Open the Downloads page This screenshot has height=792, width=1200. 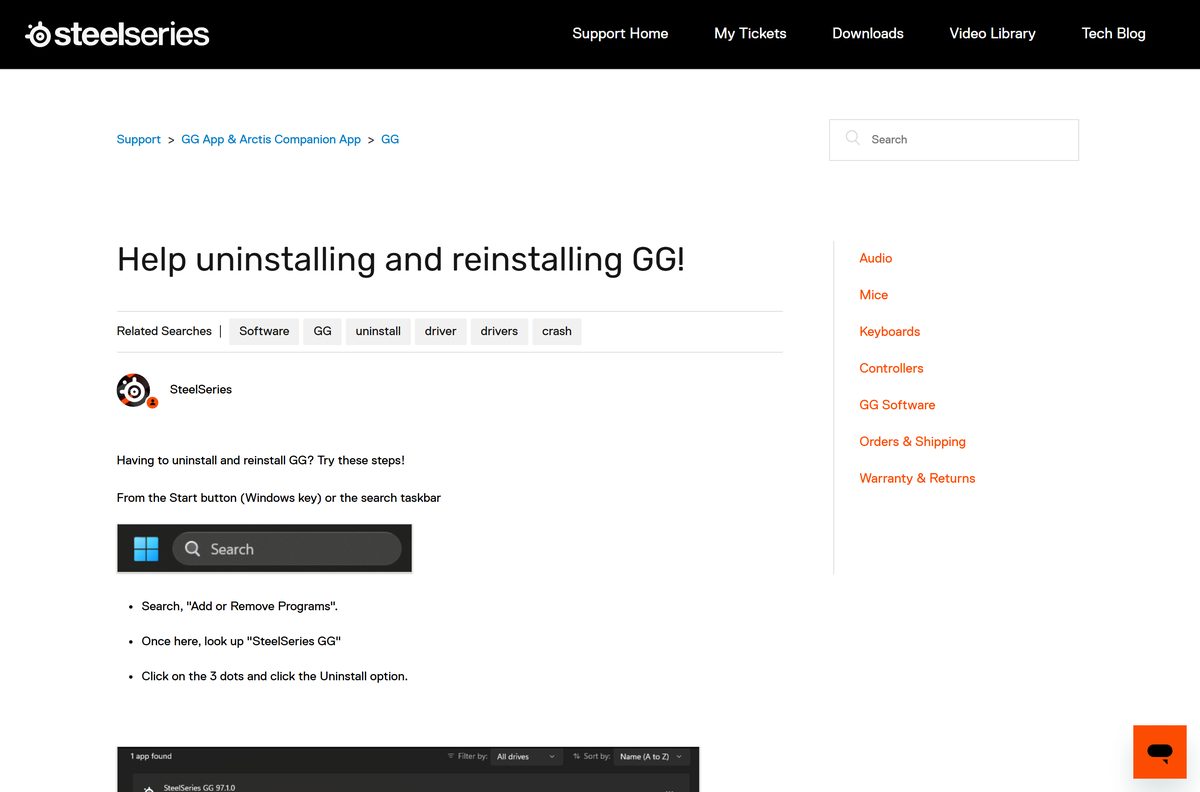pos(868,33)
